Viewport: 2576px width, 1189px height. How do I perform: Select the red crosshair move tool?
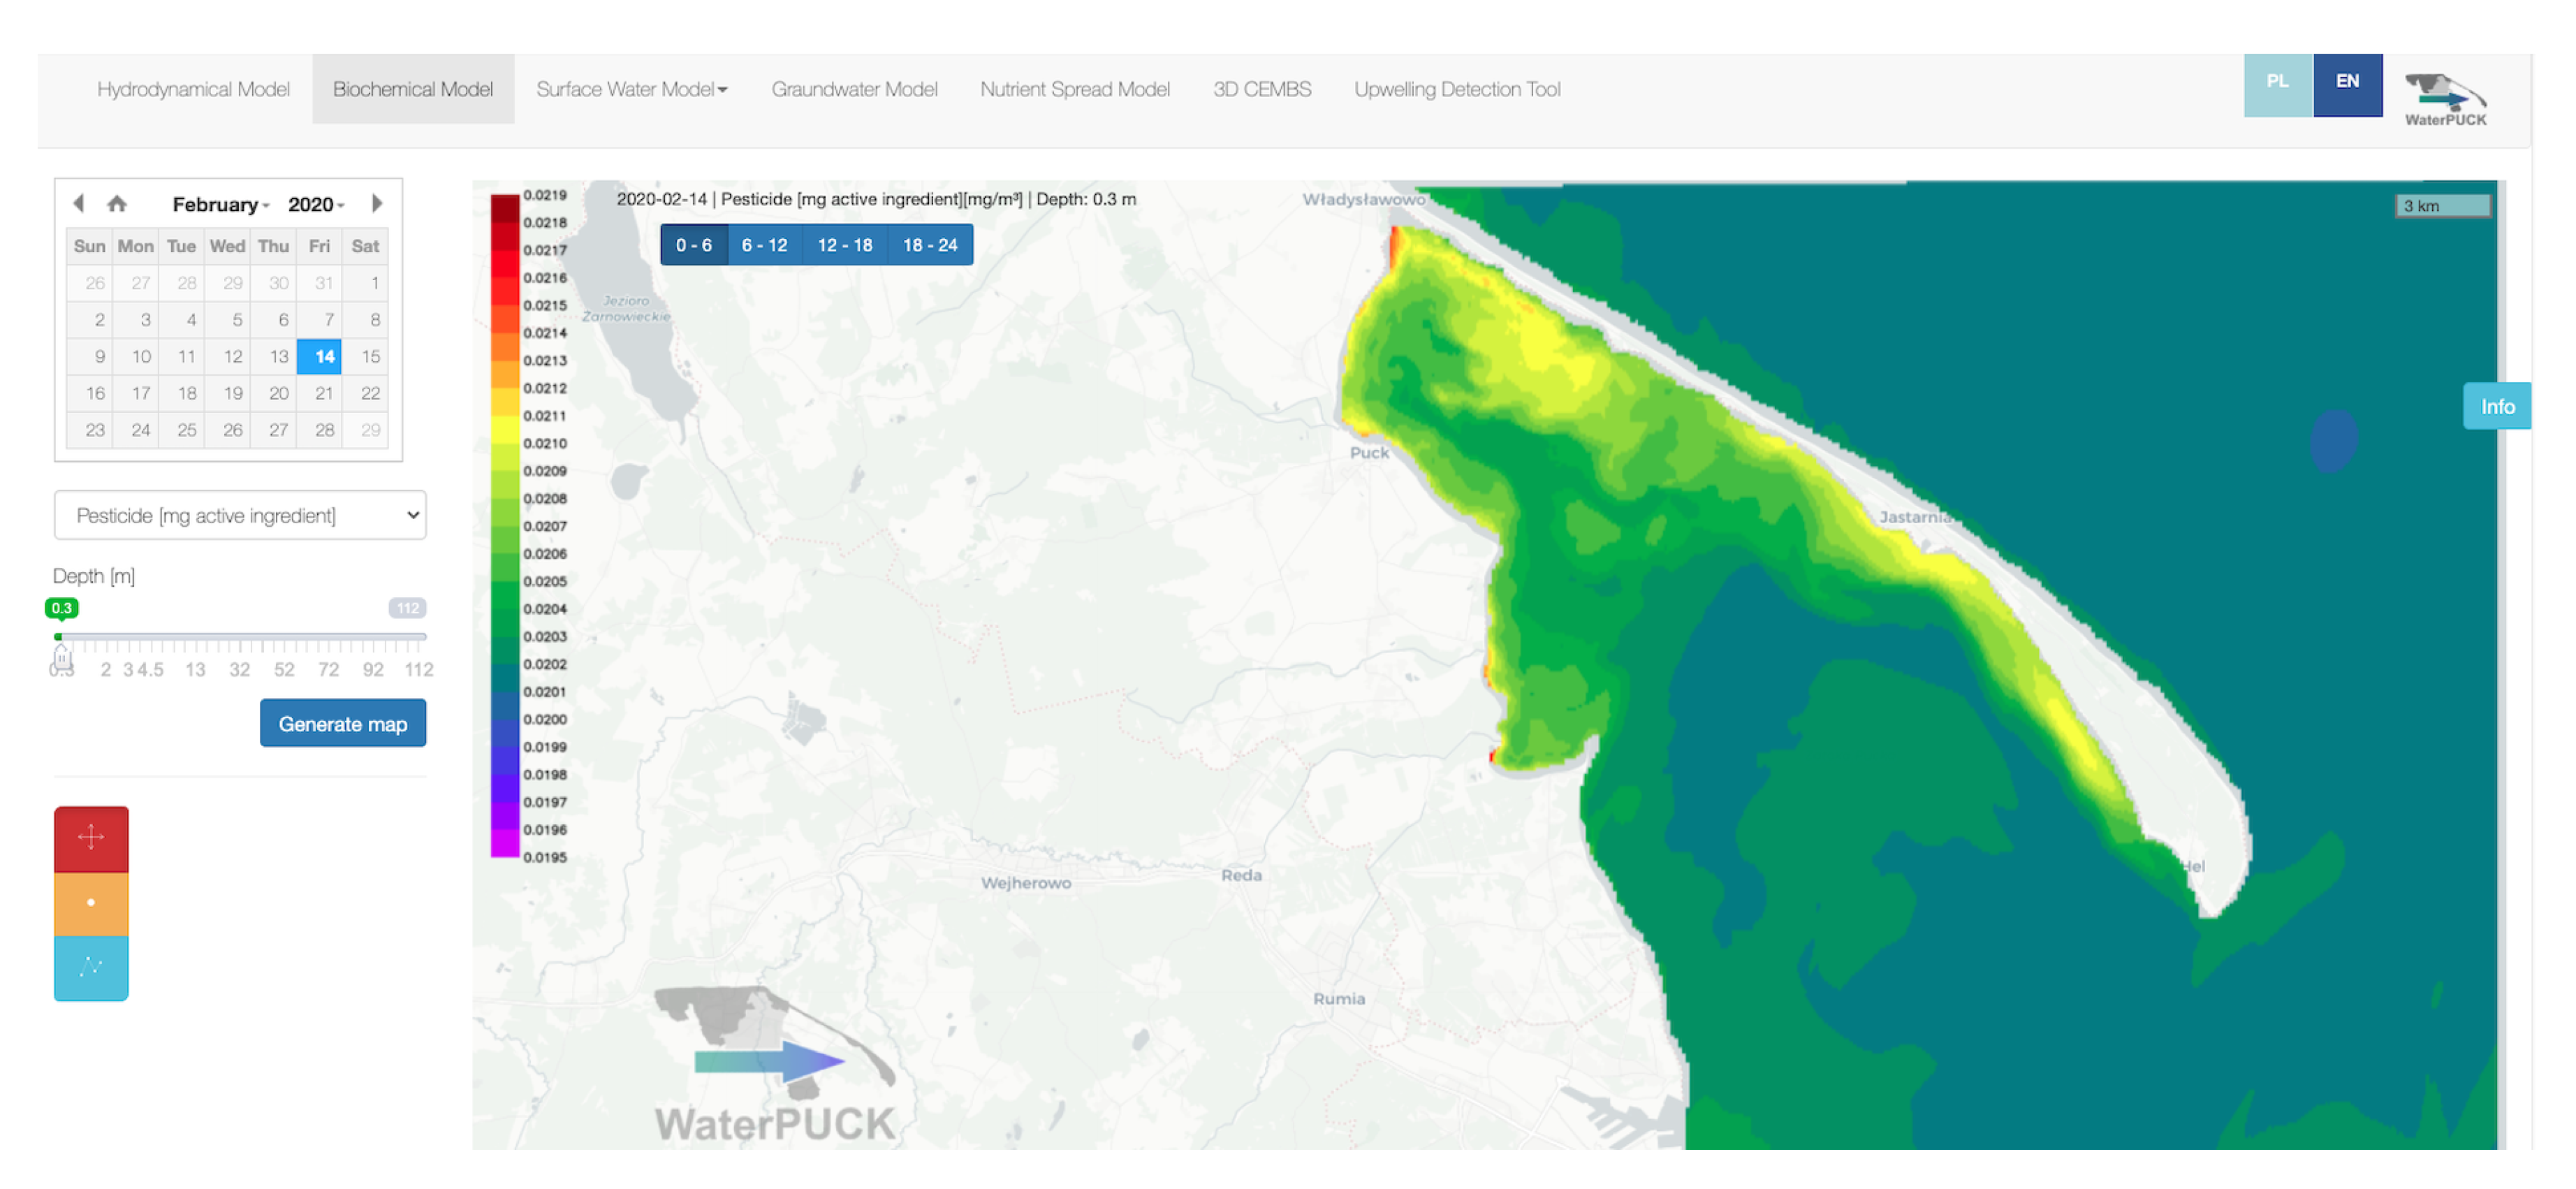(91, 838)
